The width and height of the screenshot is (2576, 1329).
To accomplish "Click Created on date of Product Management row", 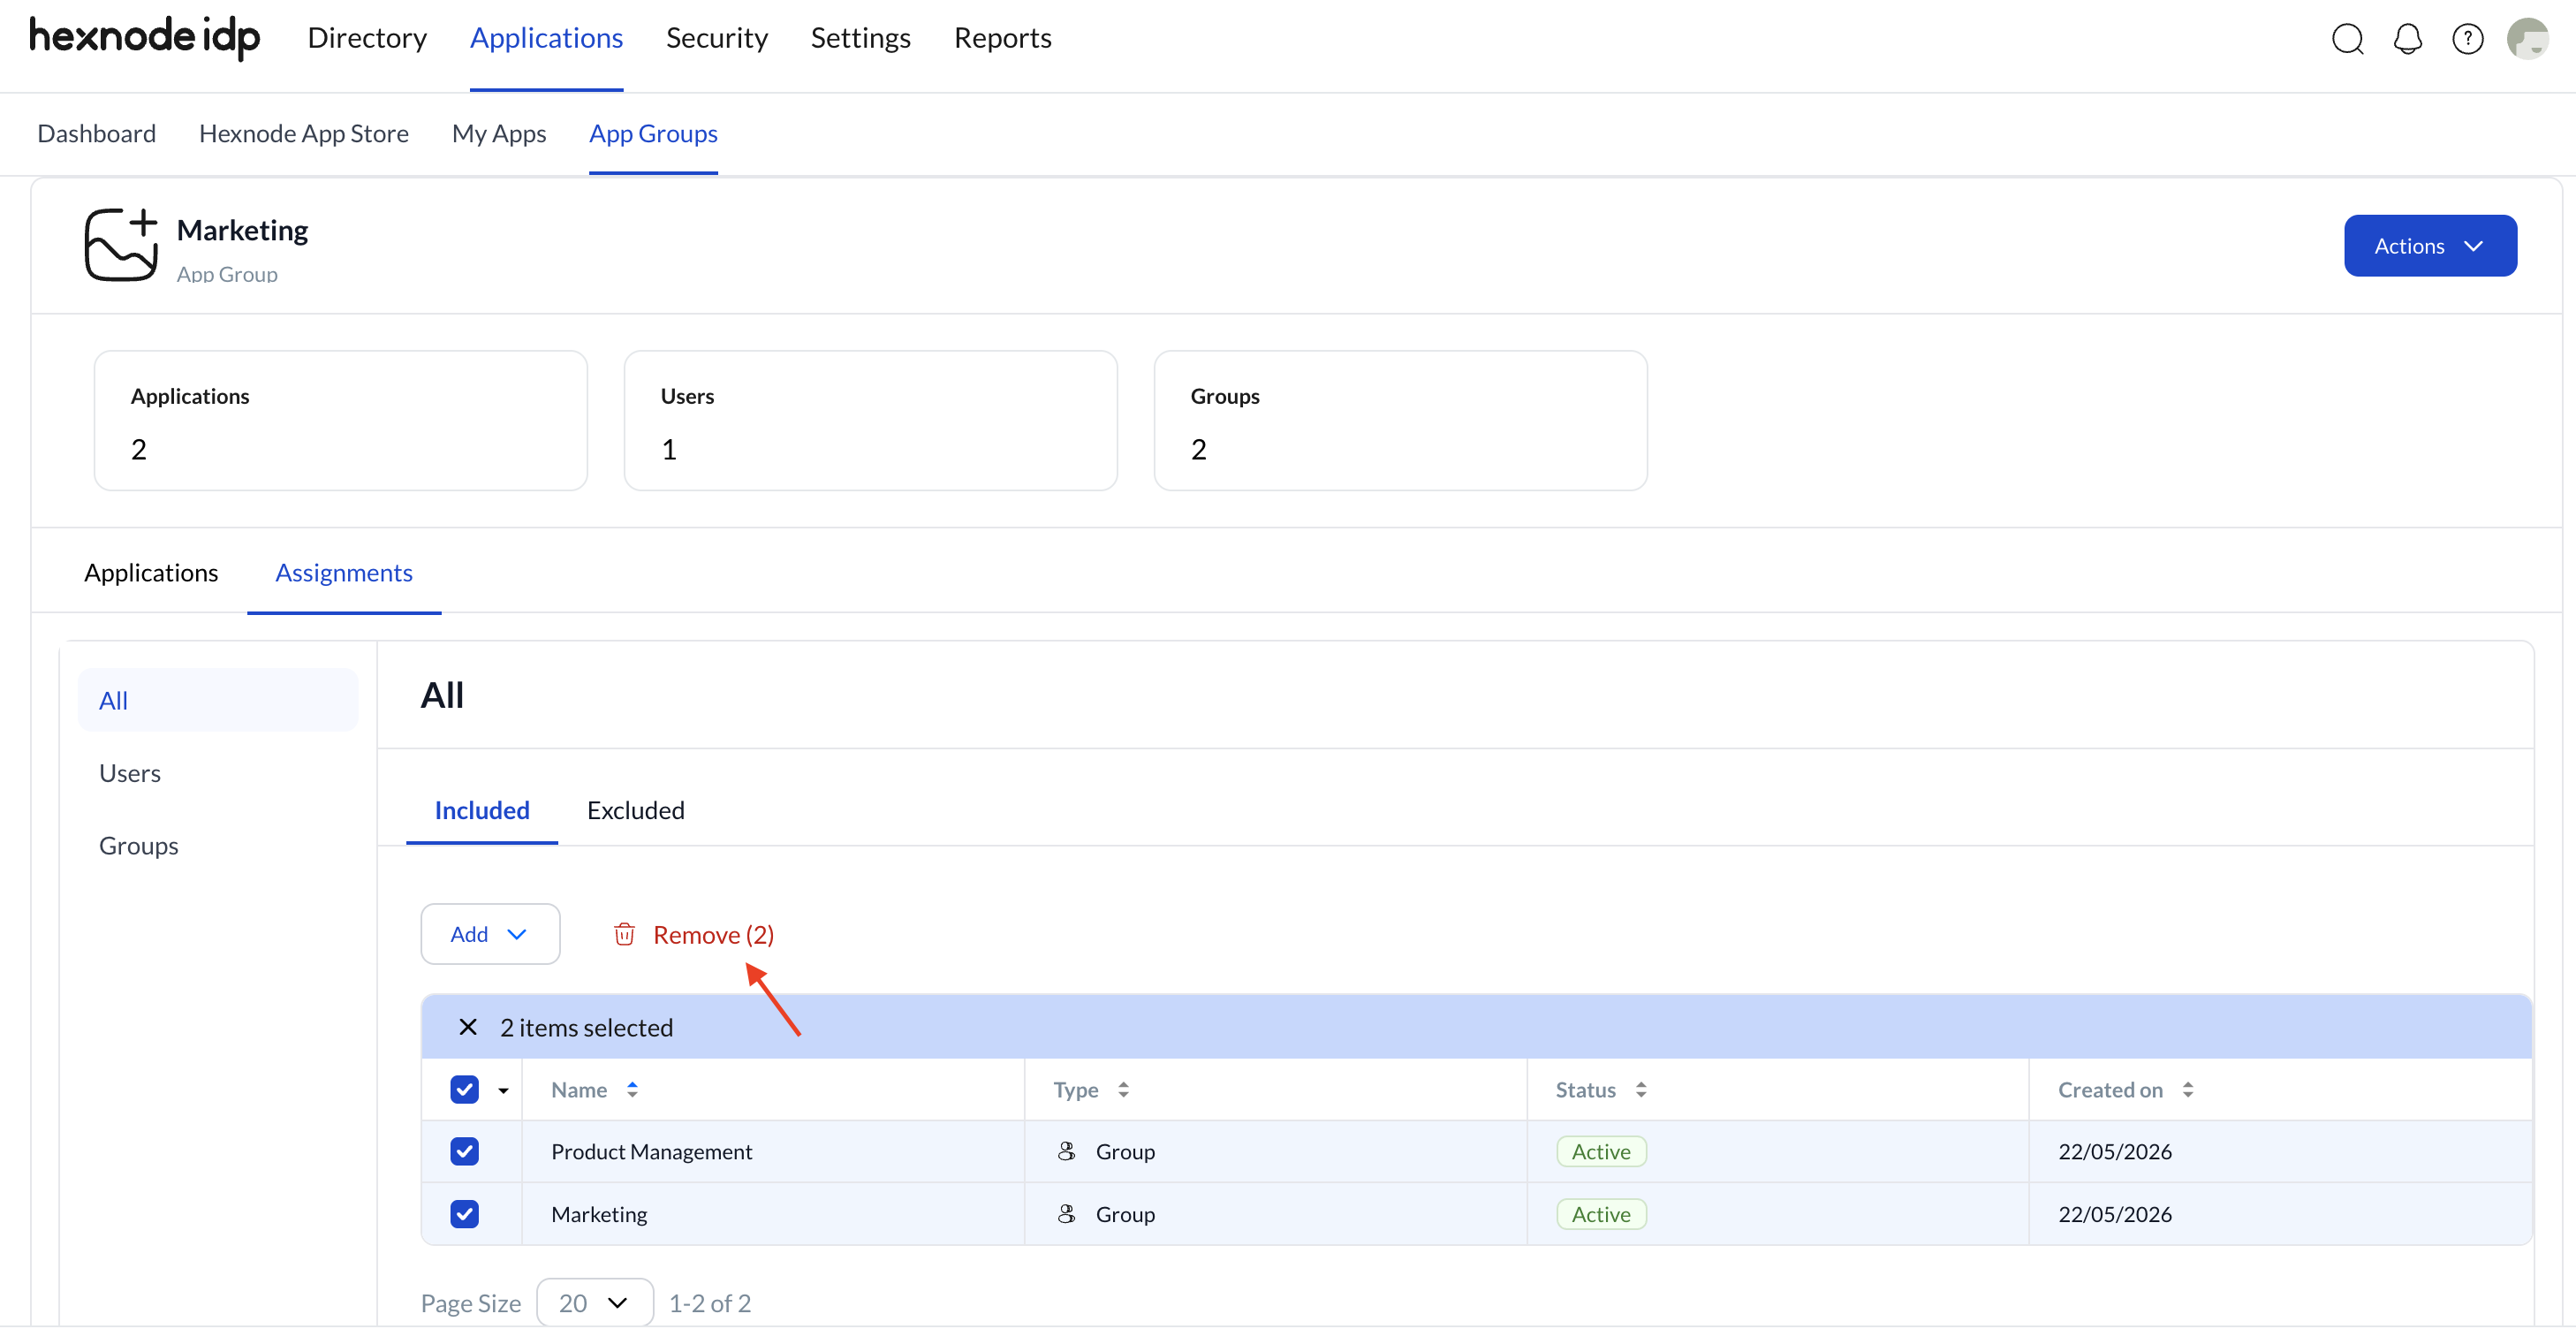I will pyautogui.click(x=2114, y=1151).
